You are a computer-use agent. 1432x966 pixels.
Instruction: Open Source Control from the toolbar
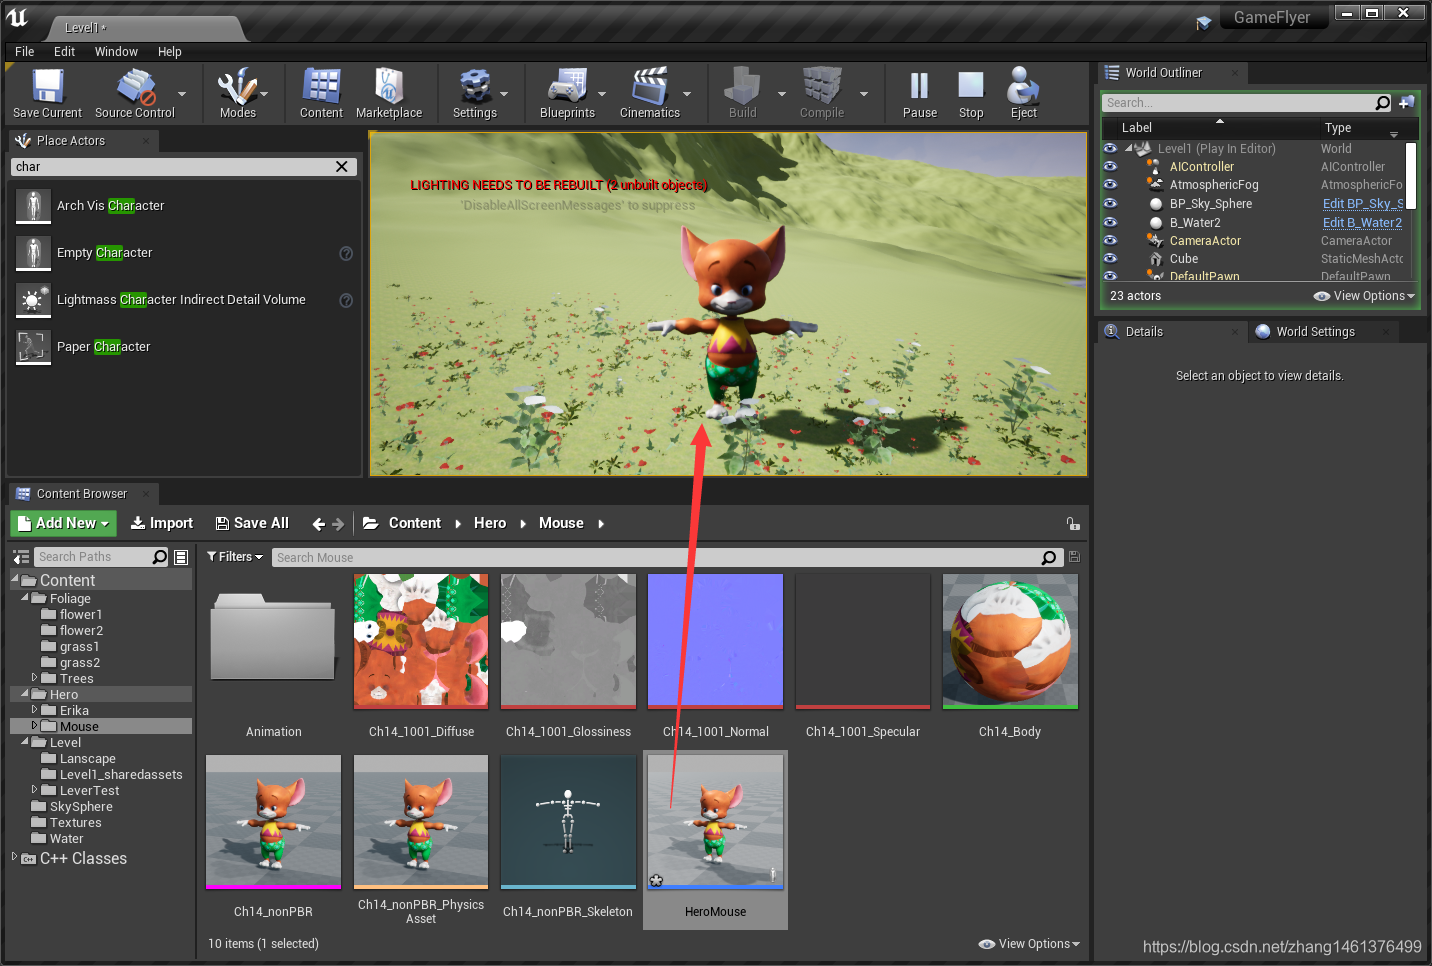click(x=134, y=94)
